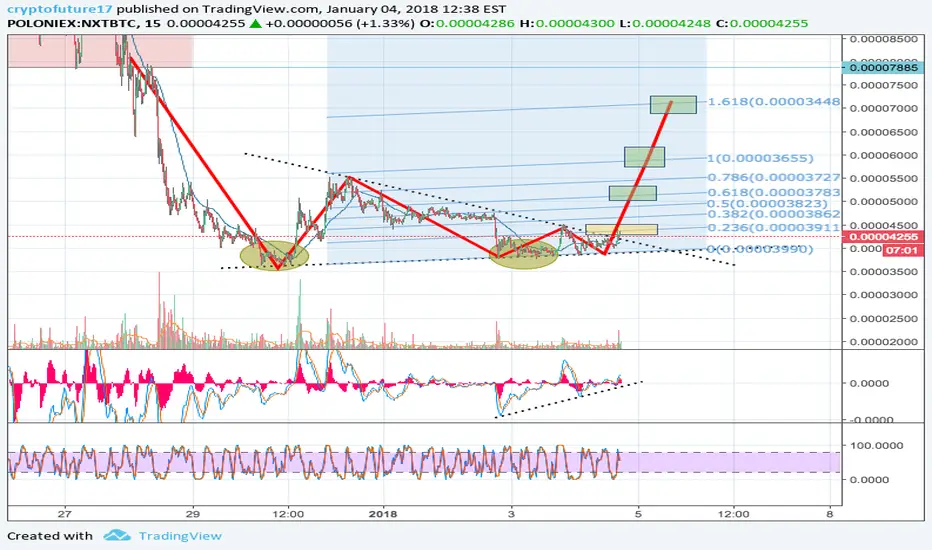This screenshot has height=550, width=932.
Task: Open the TradingView link beside Created with
Action: [x=180, y=536]
